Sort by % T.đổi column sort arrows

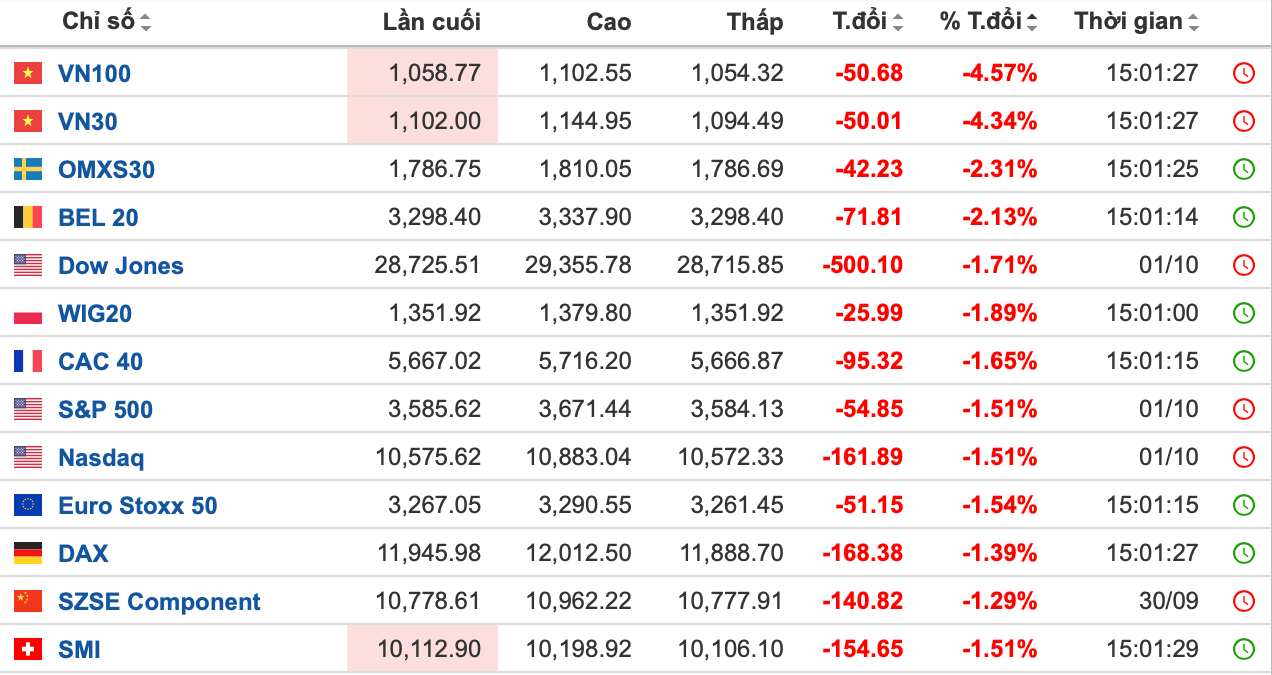(1032, 22)
